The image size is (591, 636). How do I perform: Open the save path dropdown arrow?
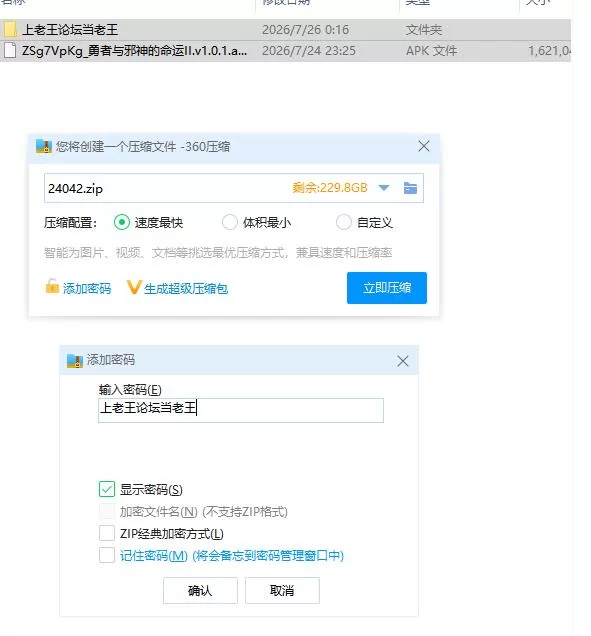click(x=384, y=188)
